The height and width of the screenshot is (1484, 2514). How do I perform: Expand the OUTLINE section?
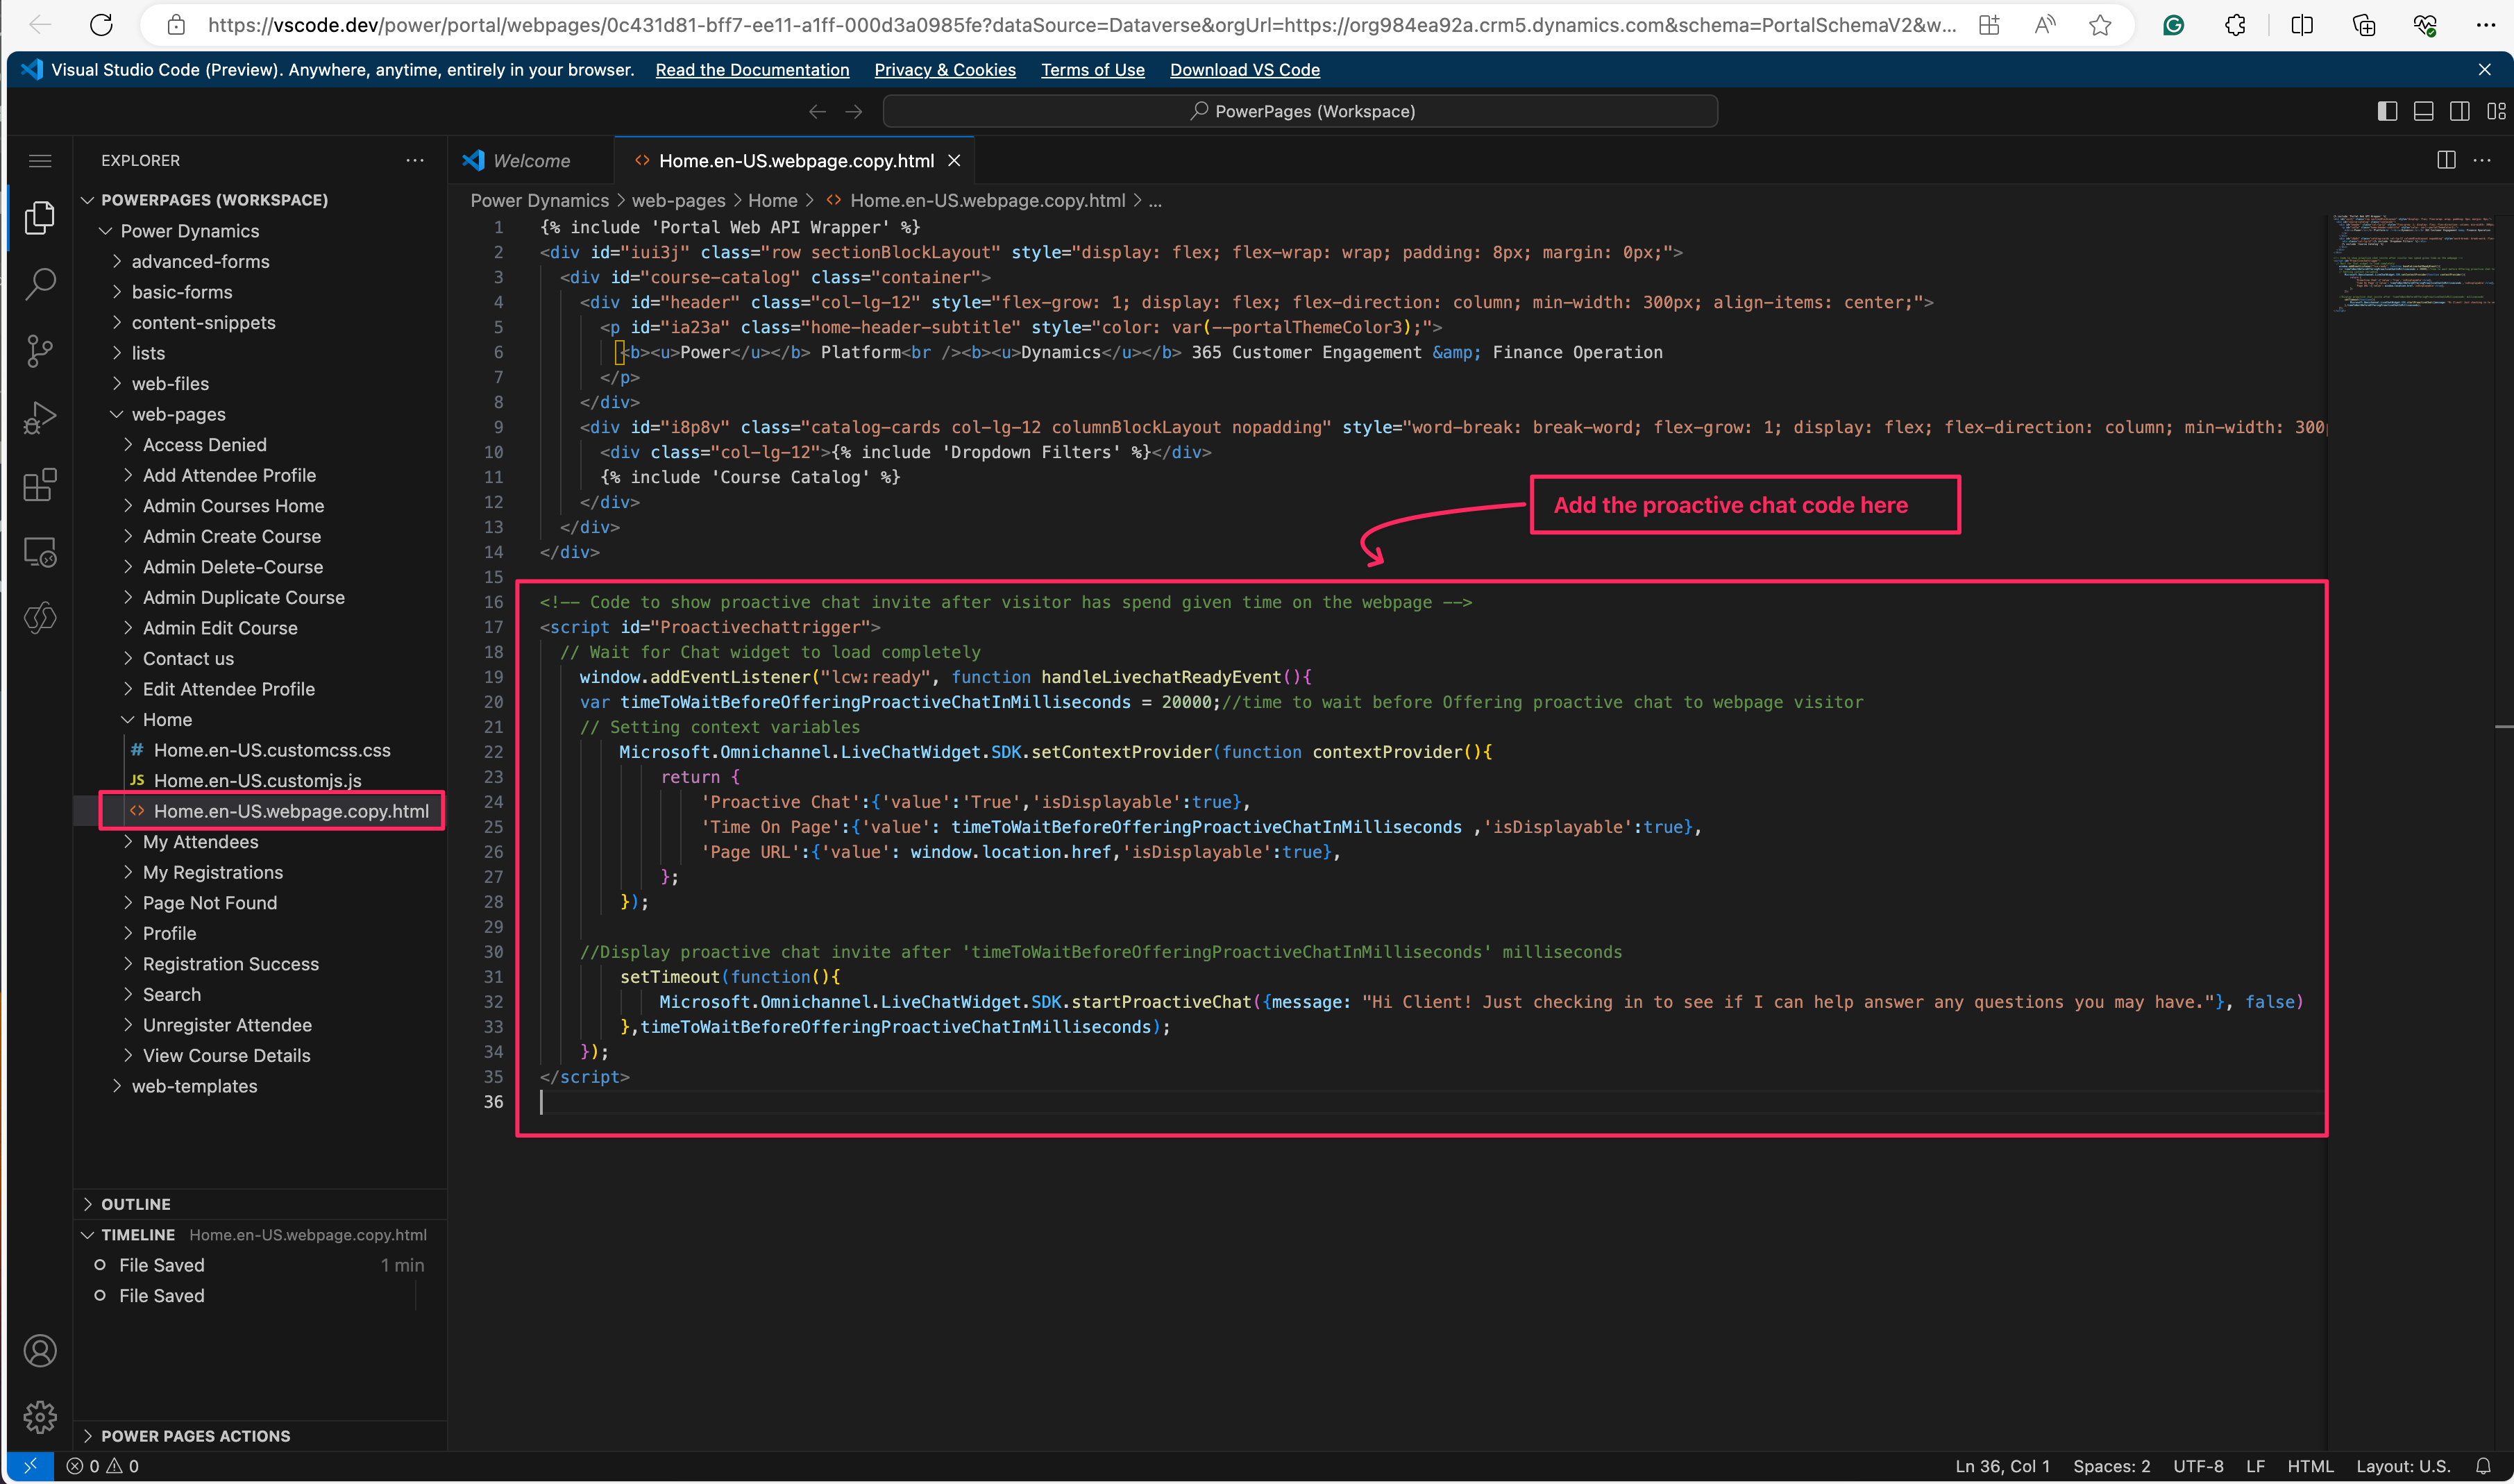[x=136, y=1204]
